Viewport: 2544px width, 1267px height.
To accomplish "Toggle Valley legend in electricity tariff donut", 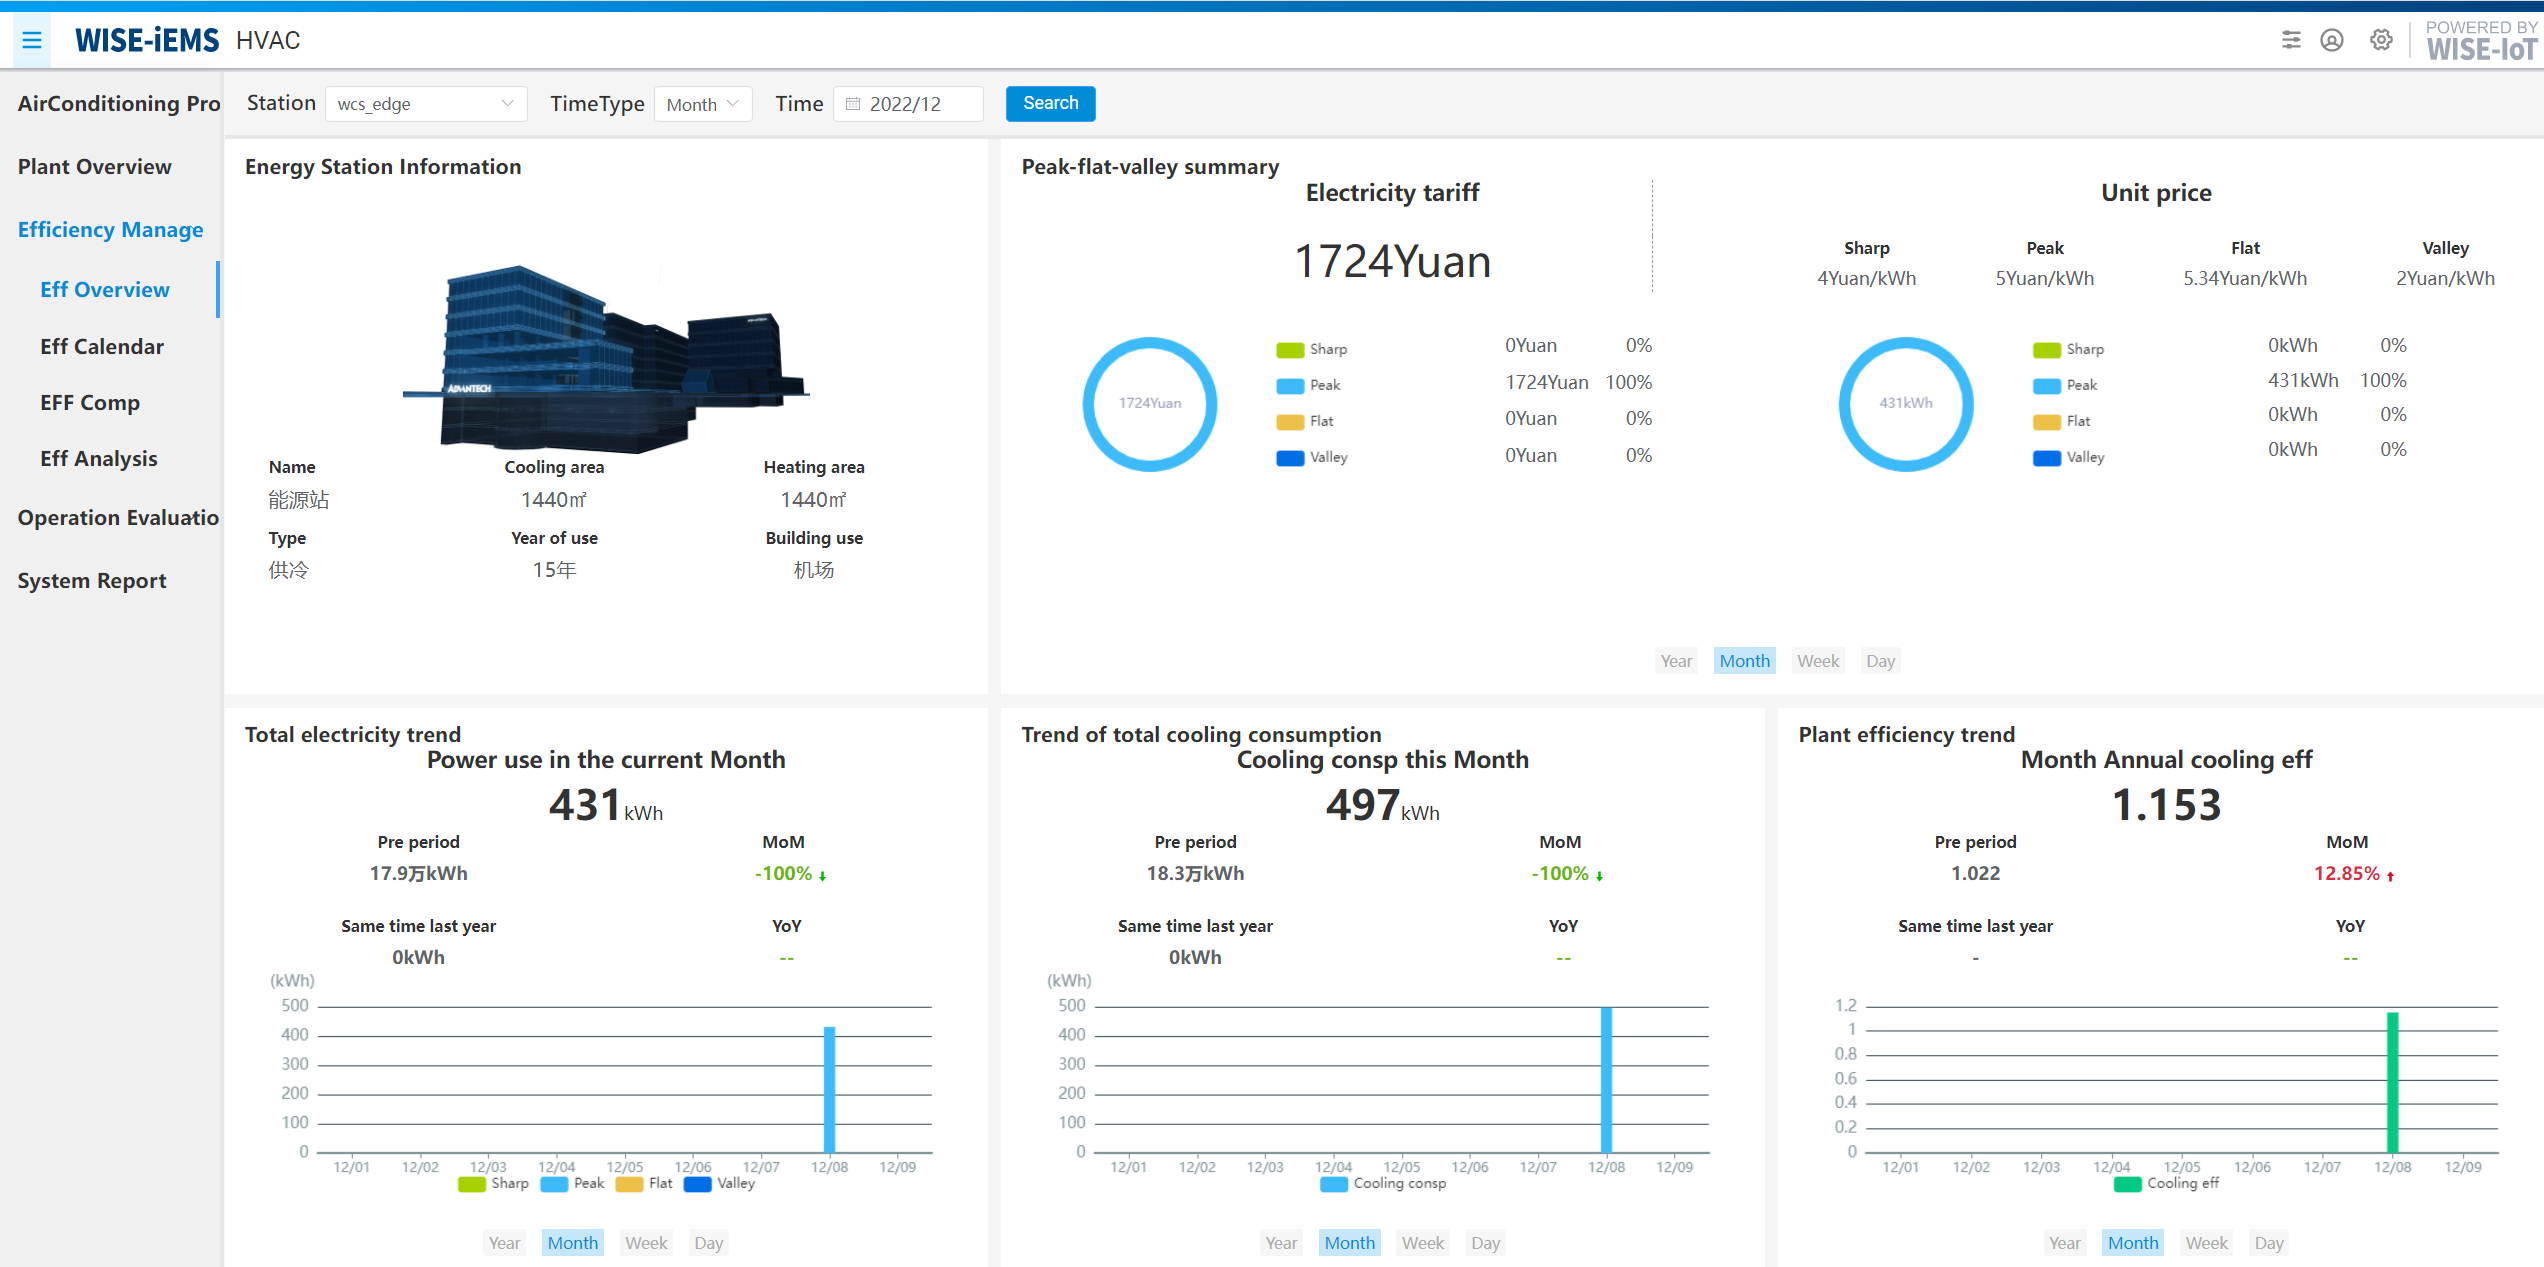I will tap(1312, 457).
